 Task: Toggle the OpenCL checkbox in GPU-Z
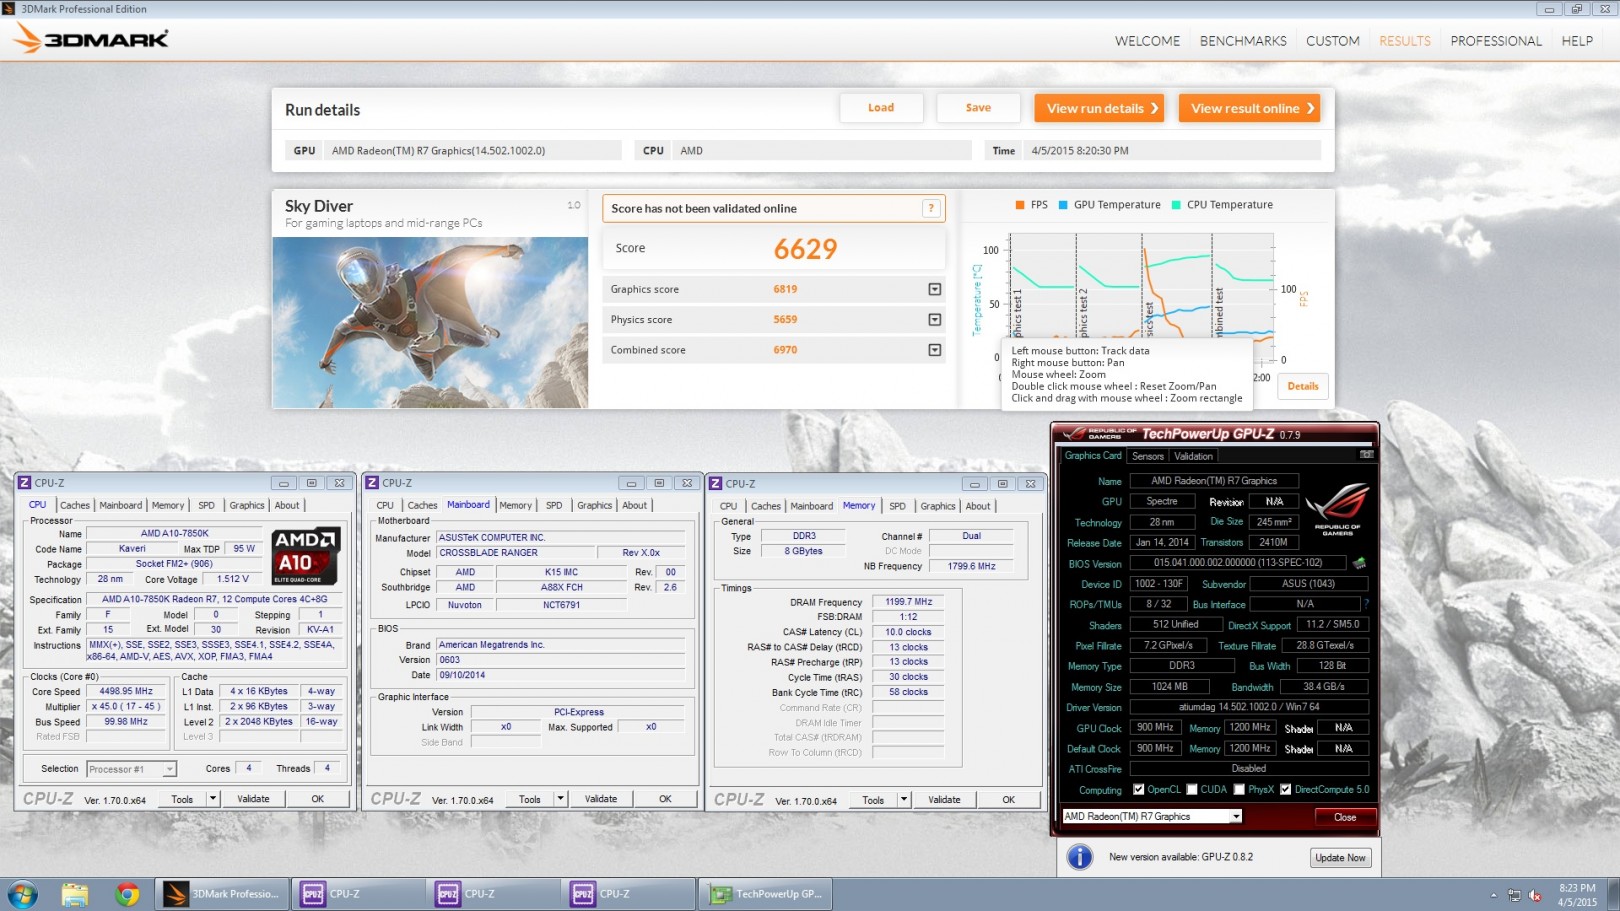pos(1138,790)
